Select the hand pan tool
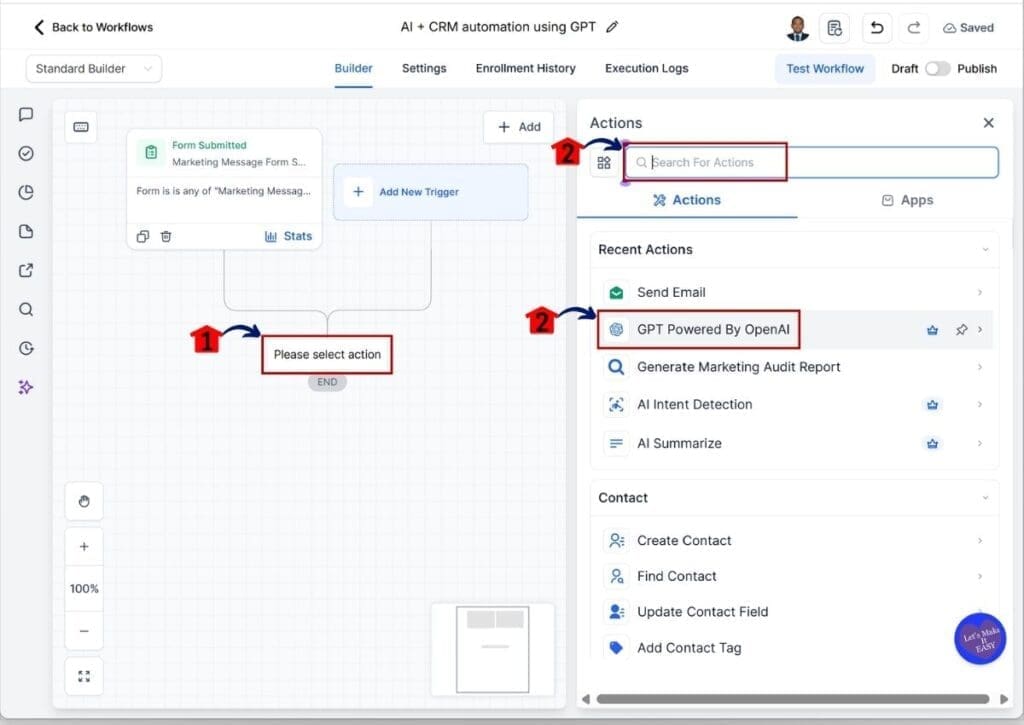1024x725 pixels. pyautogui.click(x=84, y=502)
